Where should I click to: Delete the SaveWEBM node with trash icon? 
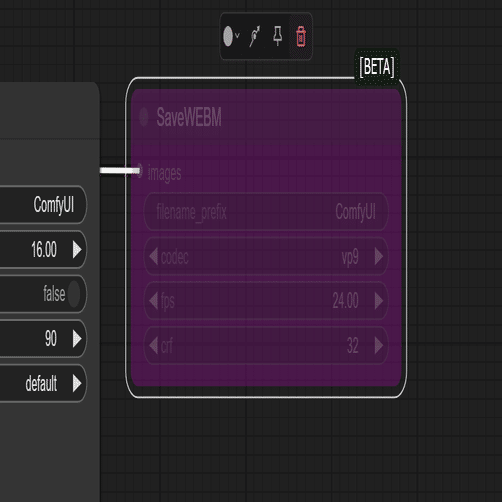coord(301,36)
